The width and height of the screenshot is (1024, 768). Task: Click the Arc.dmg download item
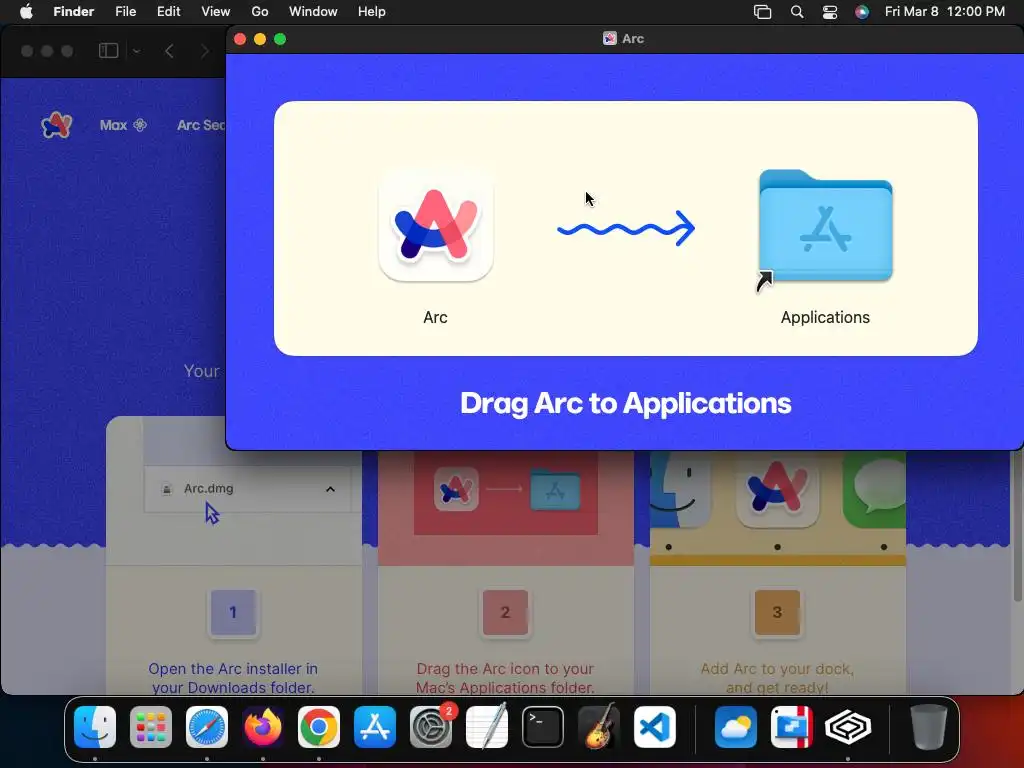(248, 489)
